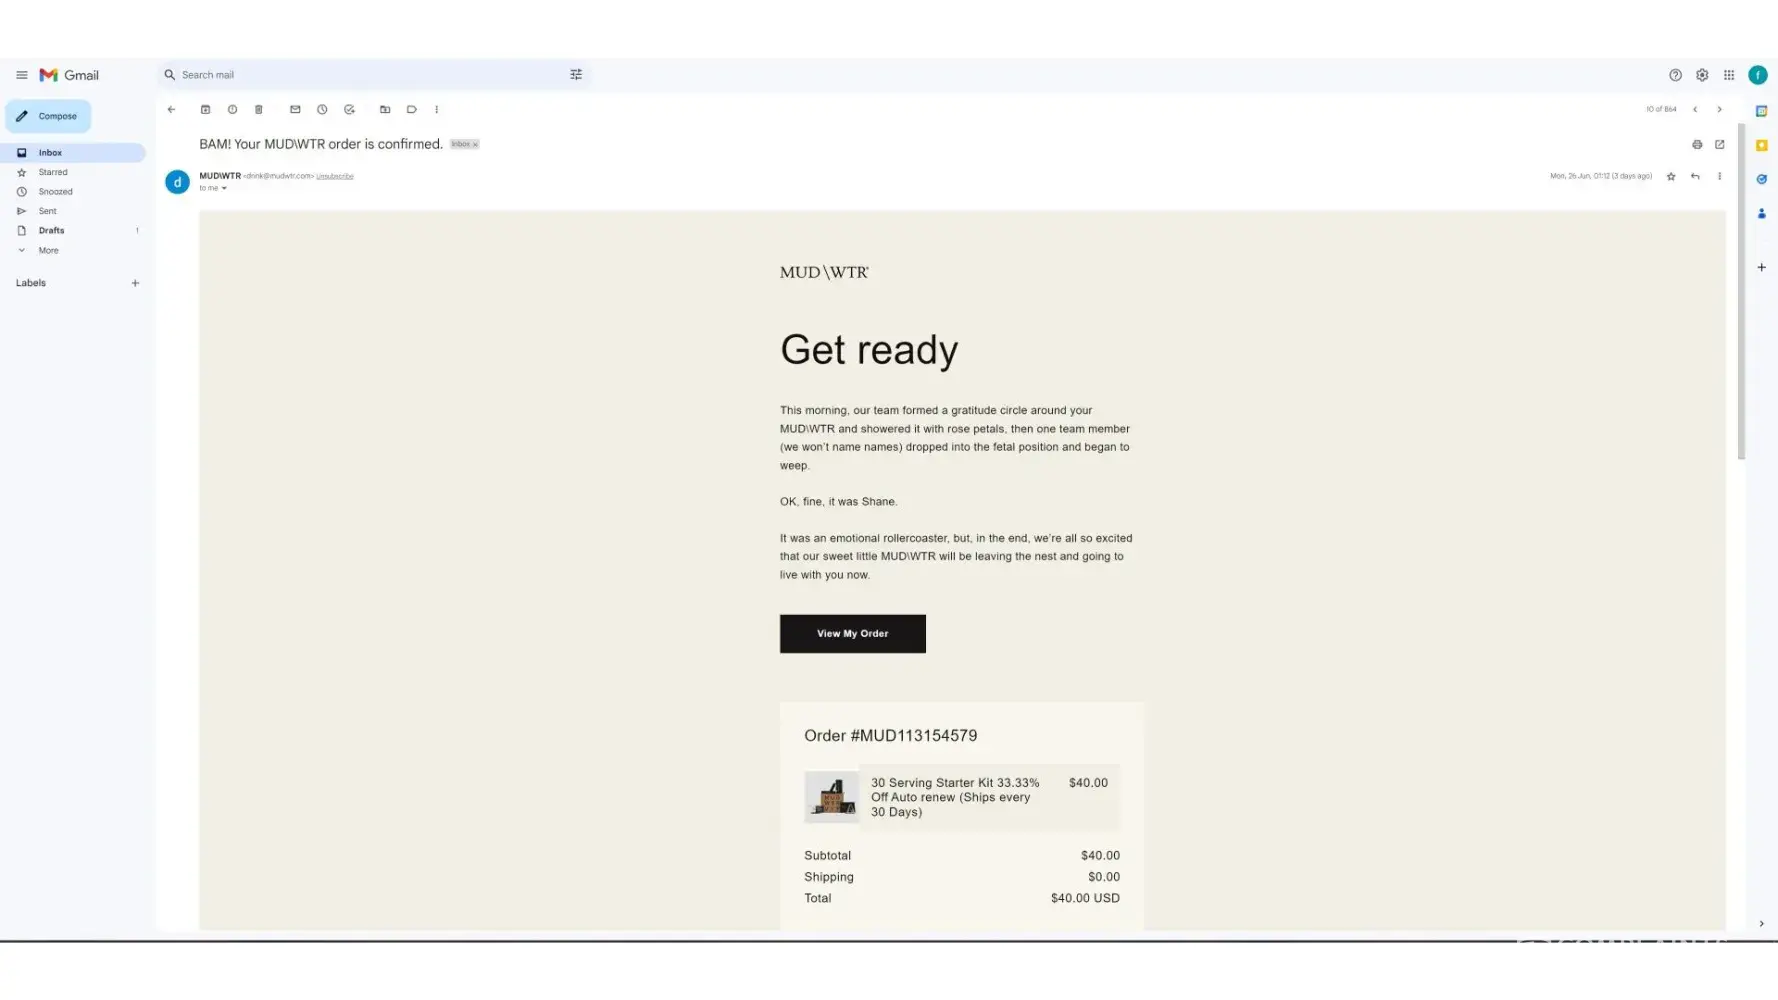Image resolution: width=1778 pixels, height=1000 pixels.
Task: Open the Google account avatar menu
Action: (x=1758, y=75)
